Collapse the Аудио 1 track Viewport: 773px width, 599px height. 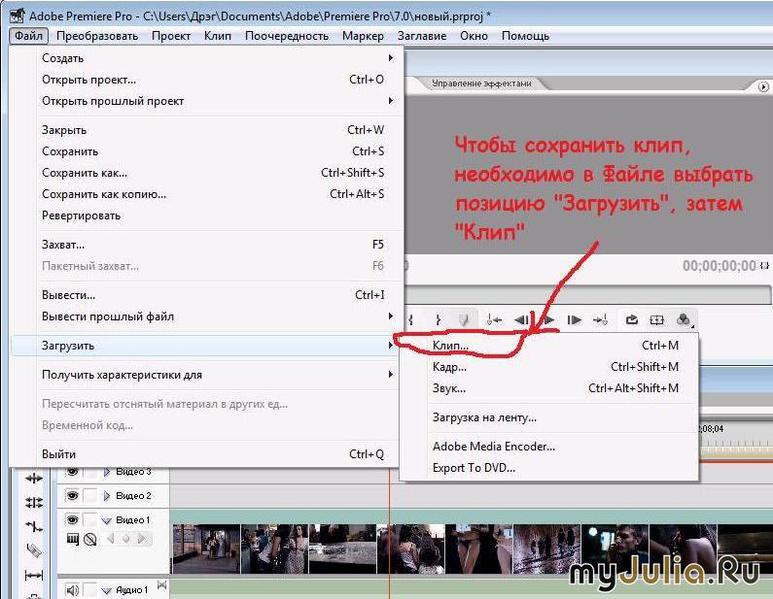pyautogui.click(x=106, y=590)
